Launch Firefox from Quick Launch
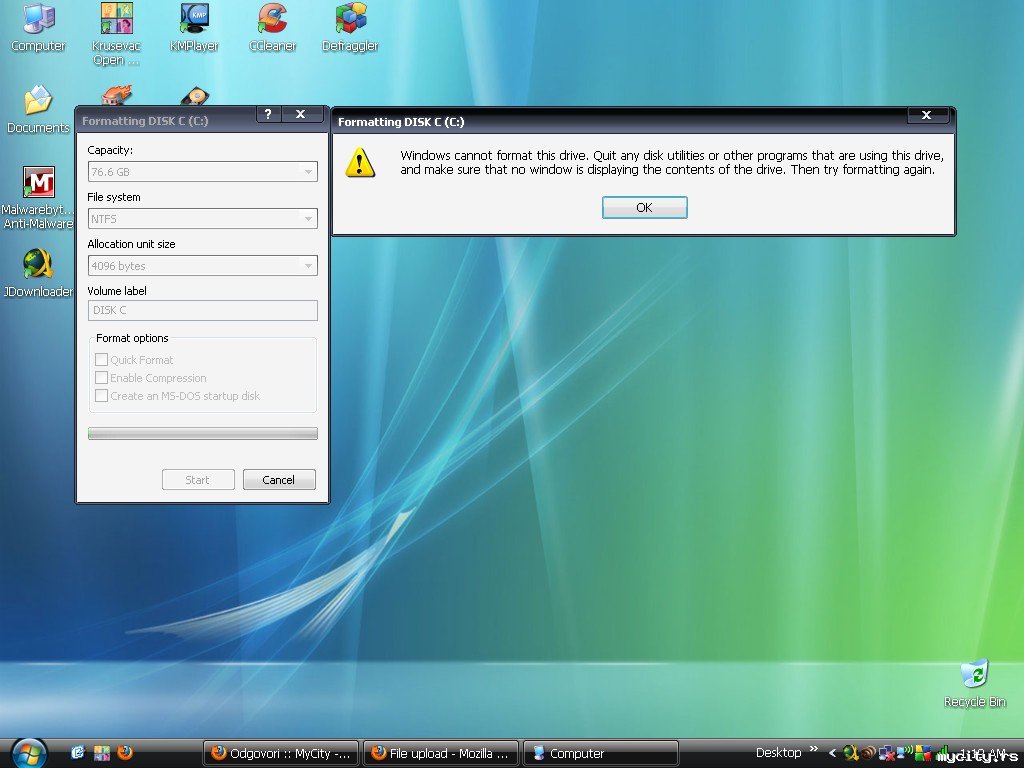1024x768 pixels. click(x=125, y=753)
